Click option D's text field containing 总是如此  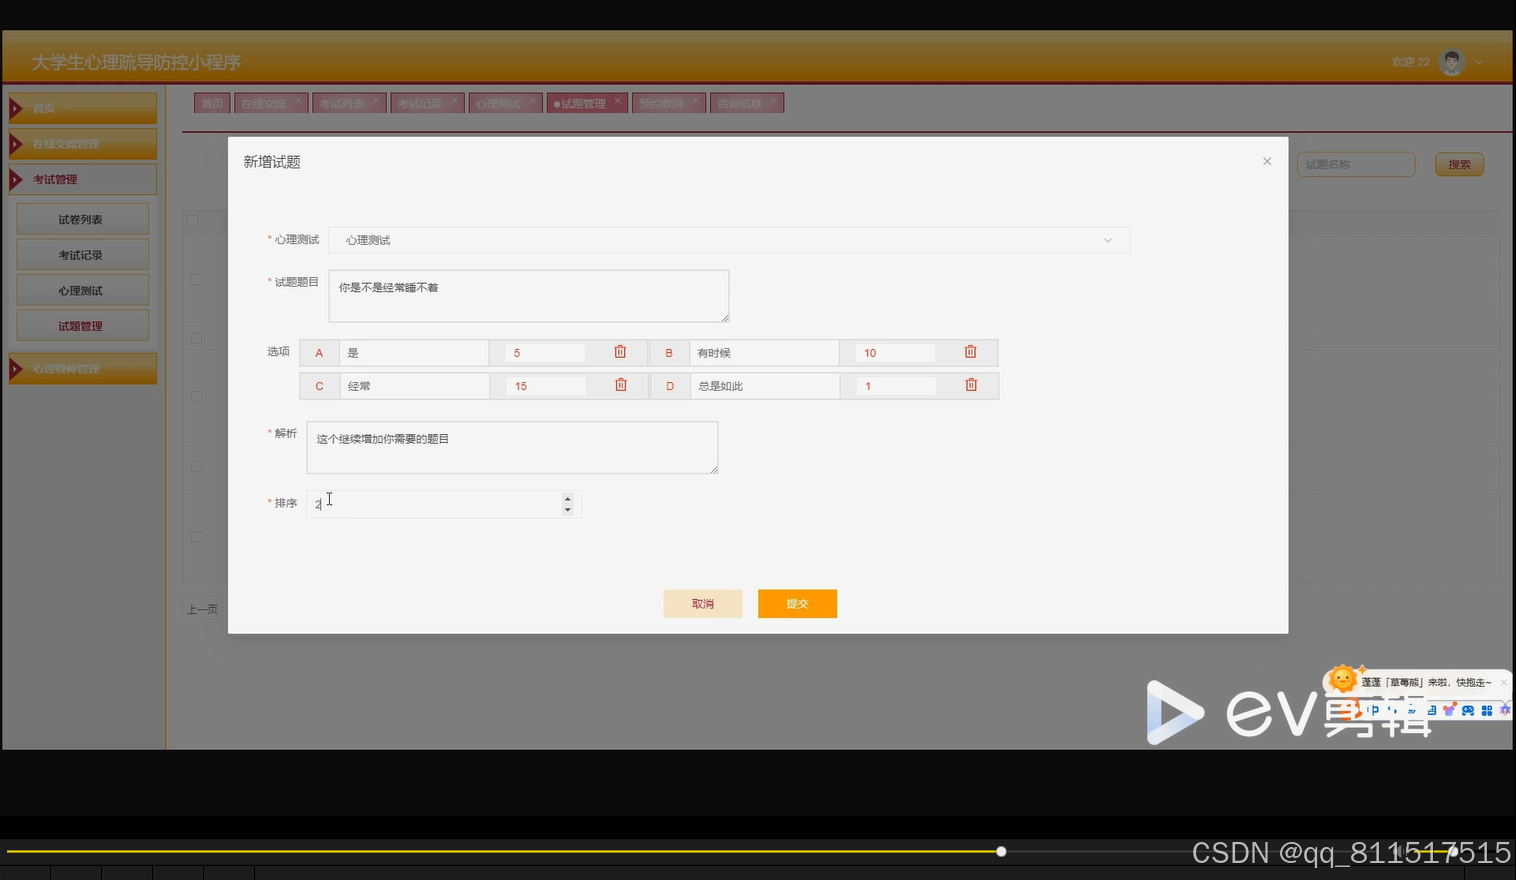click(x=764, y=386)
